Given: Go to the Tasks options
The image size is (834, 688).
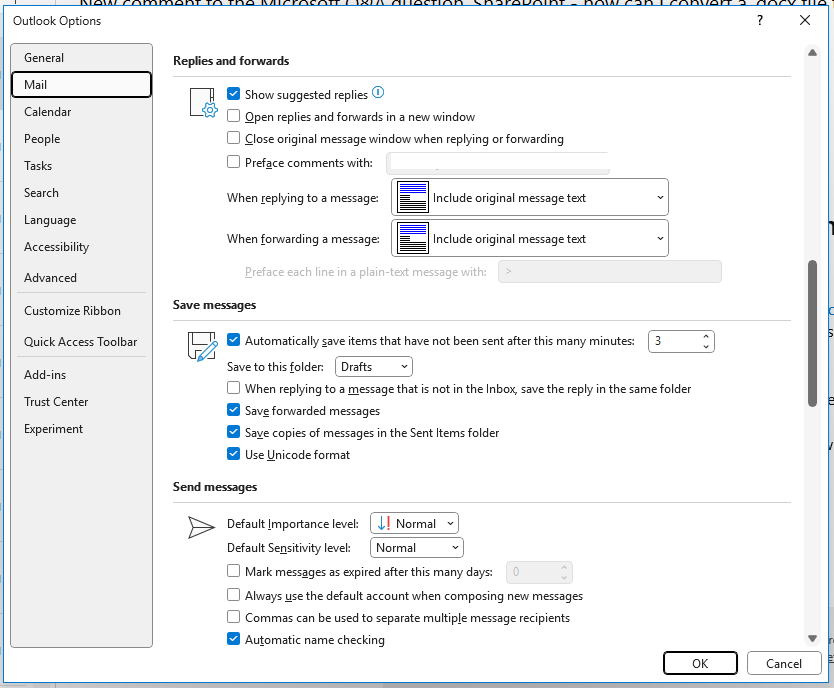Looking at the screenshot, I should [x=81, y=166].
